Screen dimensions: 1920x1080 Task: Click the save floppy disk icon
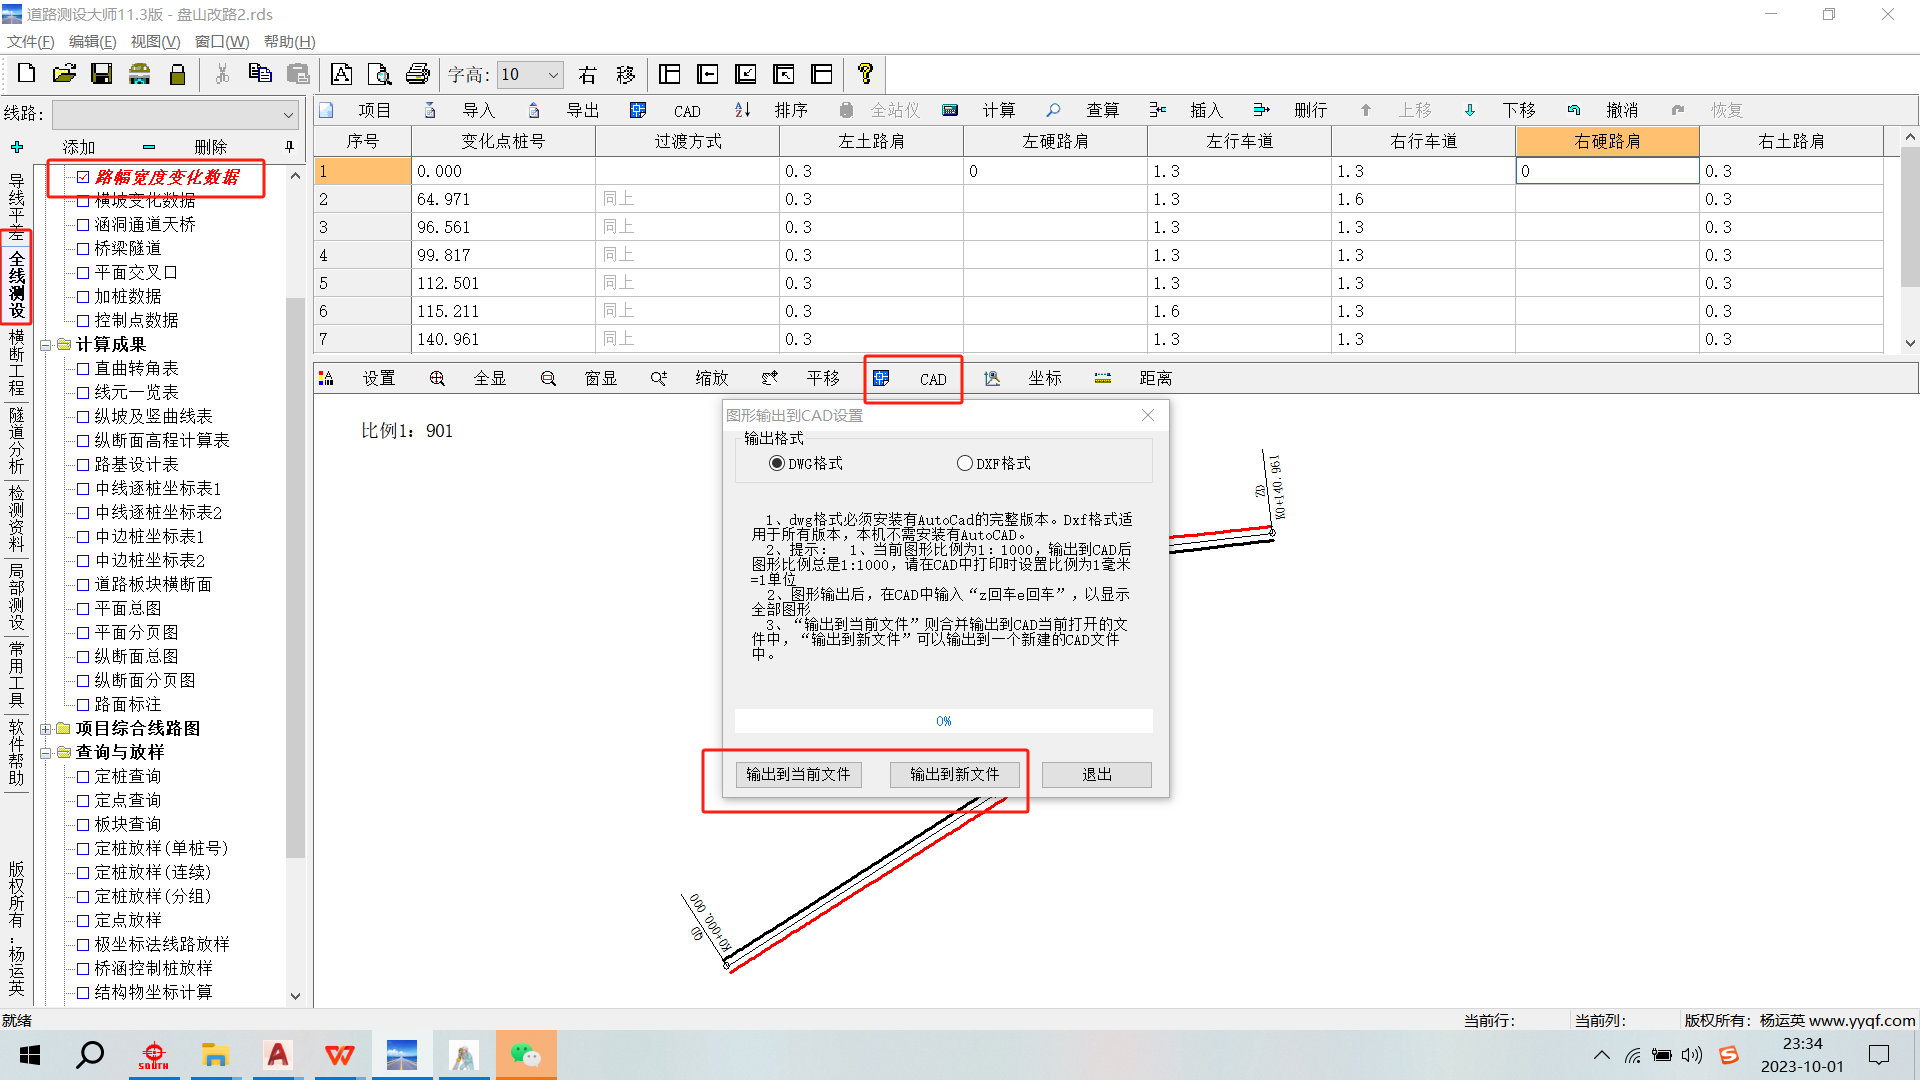[x=101, y=74]
